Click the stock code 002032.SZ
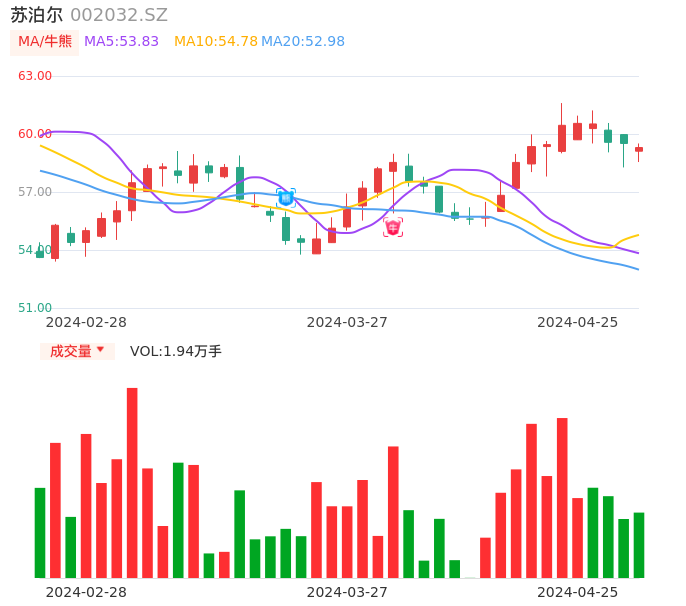Screen dimensions: 686x606 coord(119,15)
